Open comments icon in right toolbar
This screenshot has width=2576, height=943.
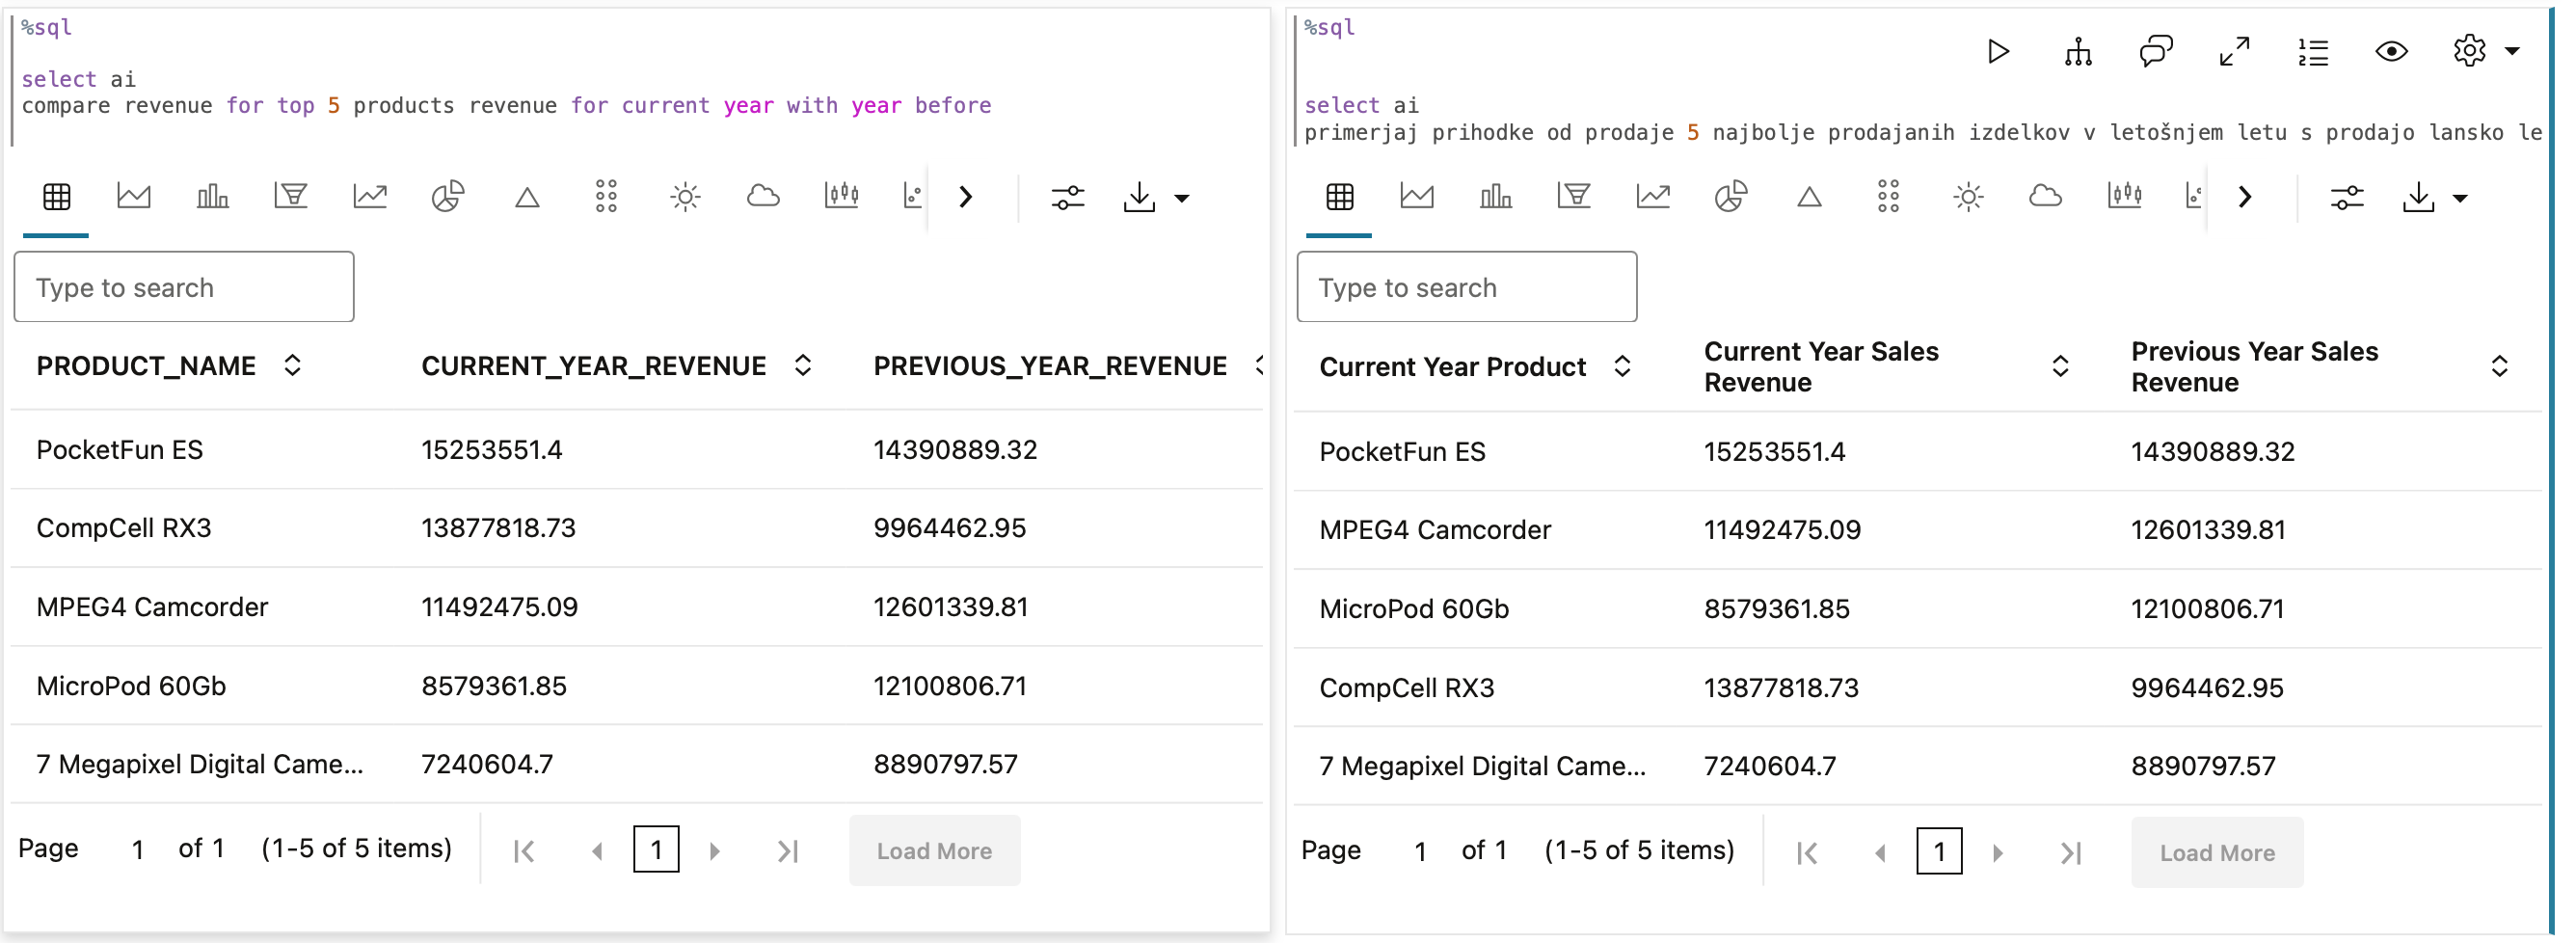click(x=2156, y=51)
